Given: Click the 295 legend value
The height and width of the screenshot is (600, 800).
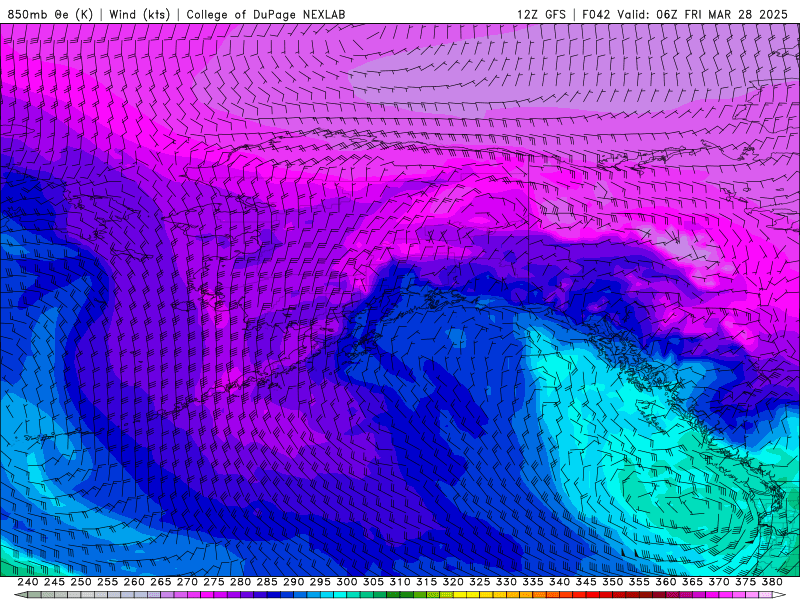Looking at the screenshot, I should 320,582.
